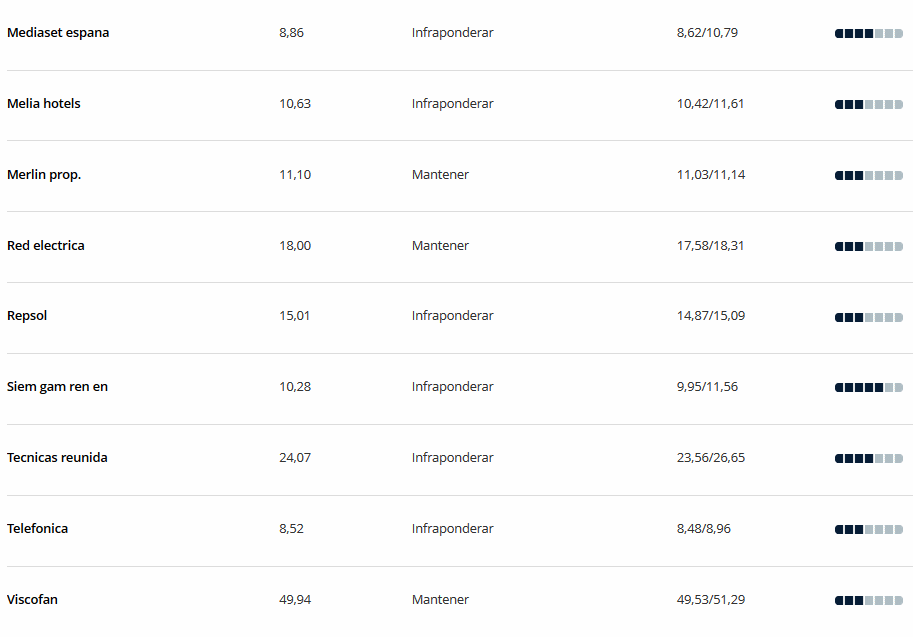
Task: Click Viscofan strength indicator bar
Action: (x=869, y=601)
